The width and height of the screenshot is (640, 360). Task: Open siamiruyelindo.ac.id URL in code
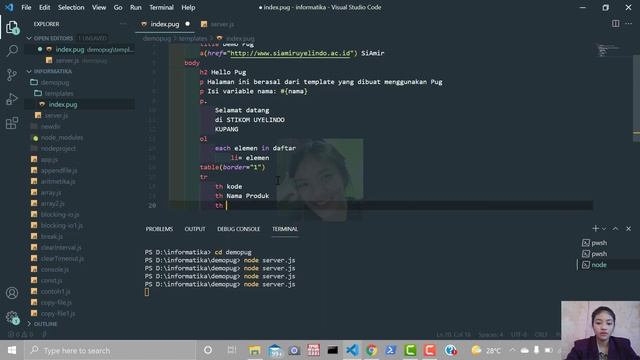290,53
